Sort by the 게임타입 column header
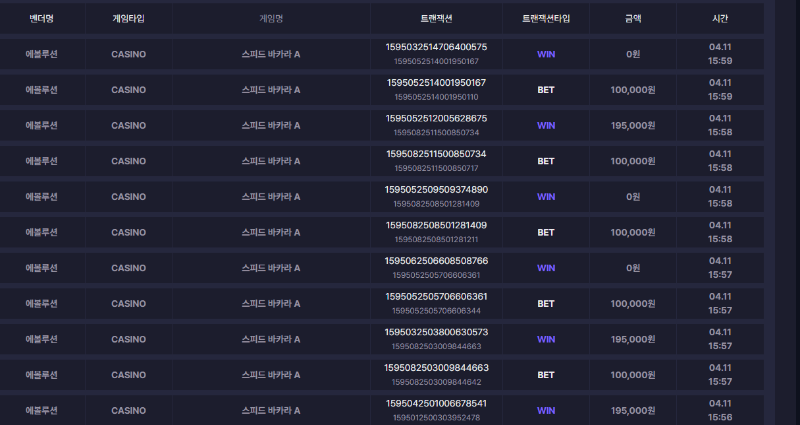 click(128, 18)
